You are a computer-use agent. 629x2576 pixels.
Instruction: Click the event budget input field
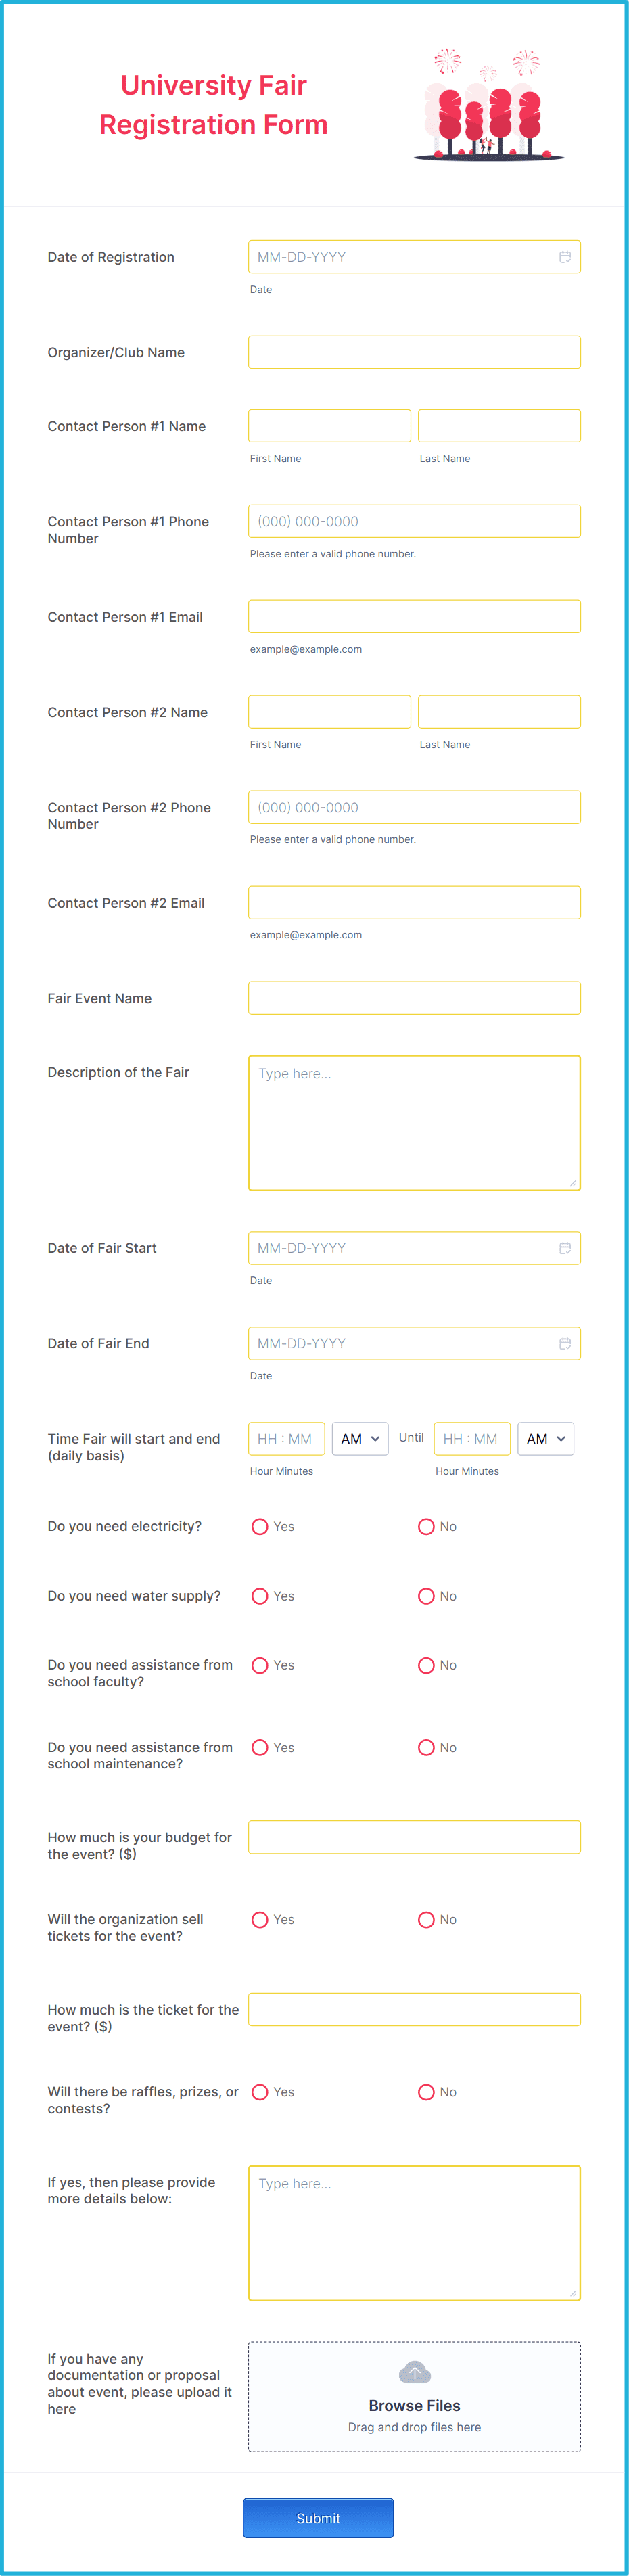(414, 1837)
